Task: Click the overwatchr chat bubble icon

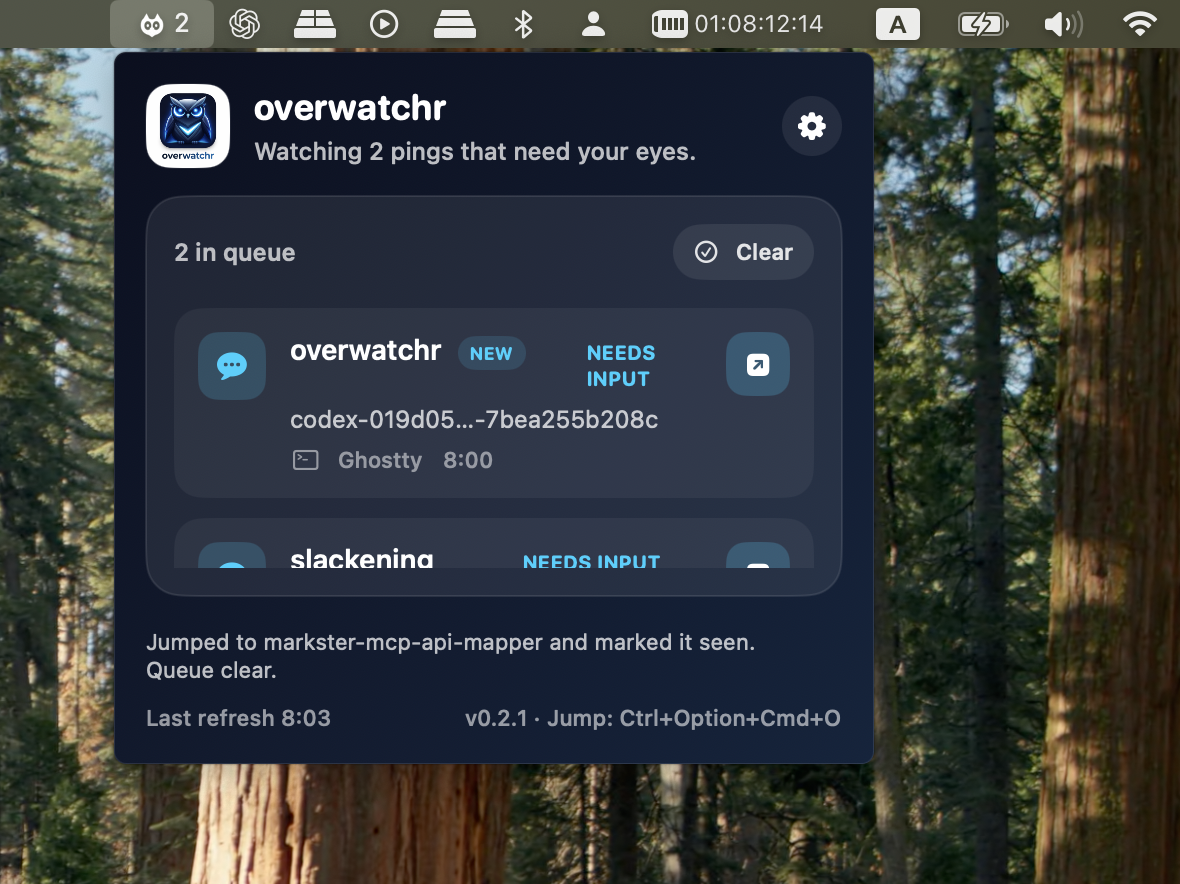Action: point(231,365)
